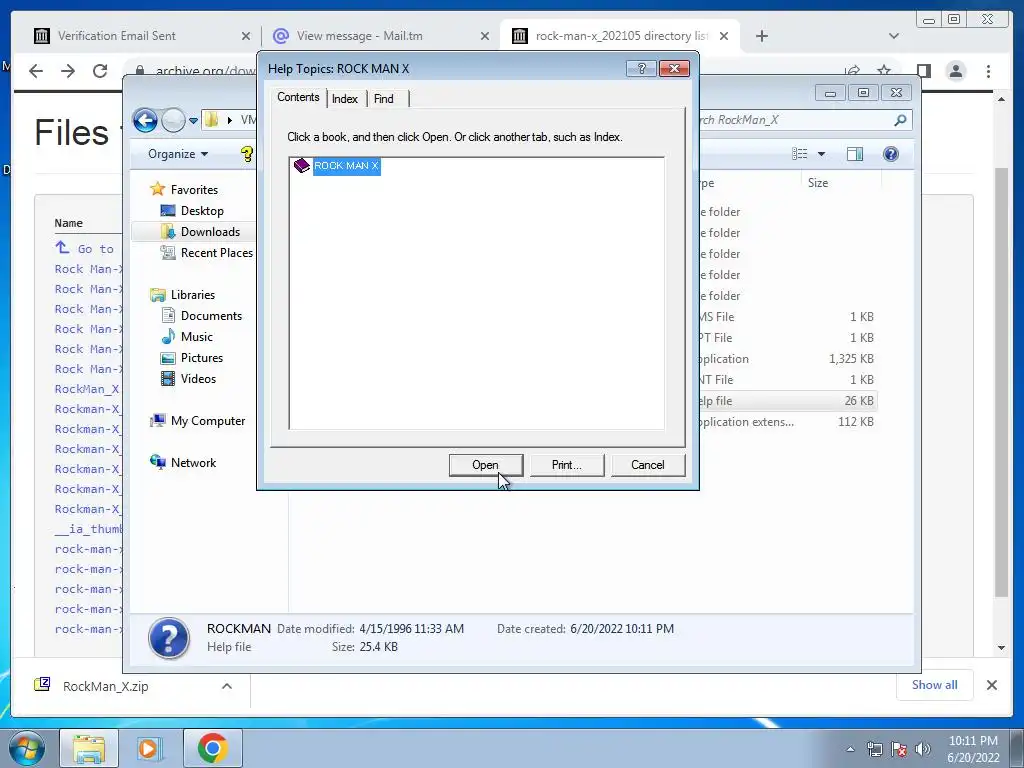
Task: Click the blue Explorer help icon
Action: pos(891,154)
